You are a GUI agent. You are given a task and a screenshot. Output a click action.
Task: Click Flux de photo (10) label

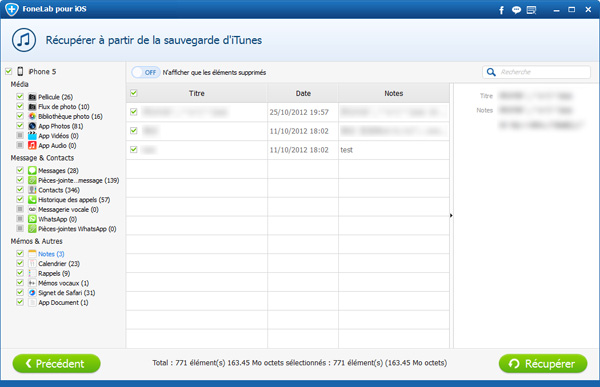click(64, 107)
